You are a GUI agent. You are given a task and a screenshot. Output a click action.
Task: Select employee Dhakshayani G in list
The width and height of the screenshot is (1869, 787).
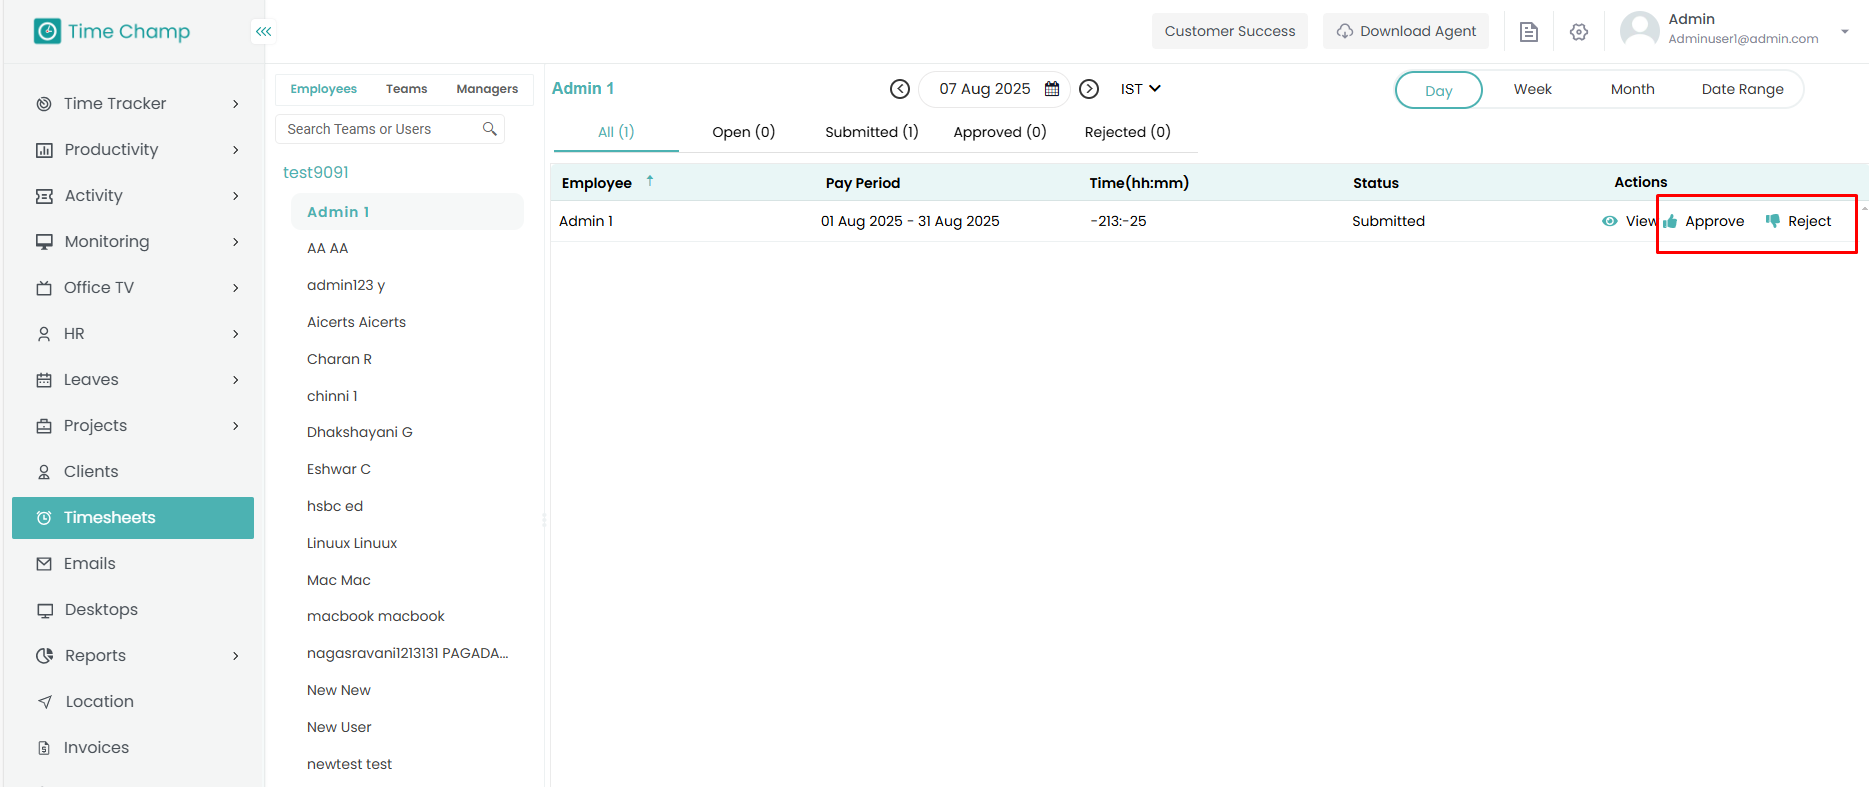click(360, 432)
